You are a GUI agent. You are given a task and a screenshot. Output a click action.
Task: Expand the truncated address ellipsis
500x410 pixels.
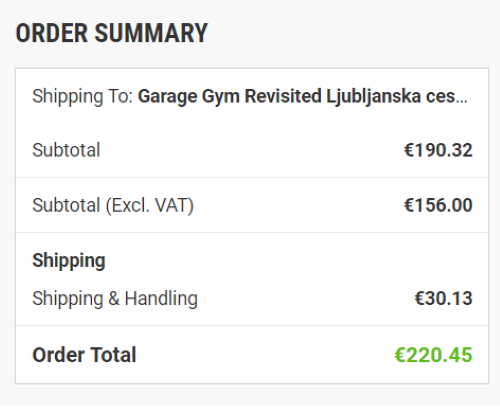(x=462, y=101)
